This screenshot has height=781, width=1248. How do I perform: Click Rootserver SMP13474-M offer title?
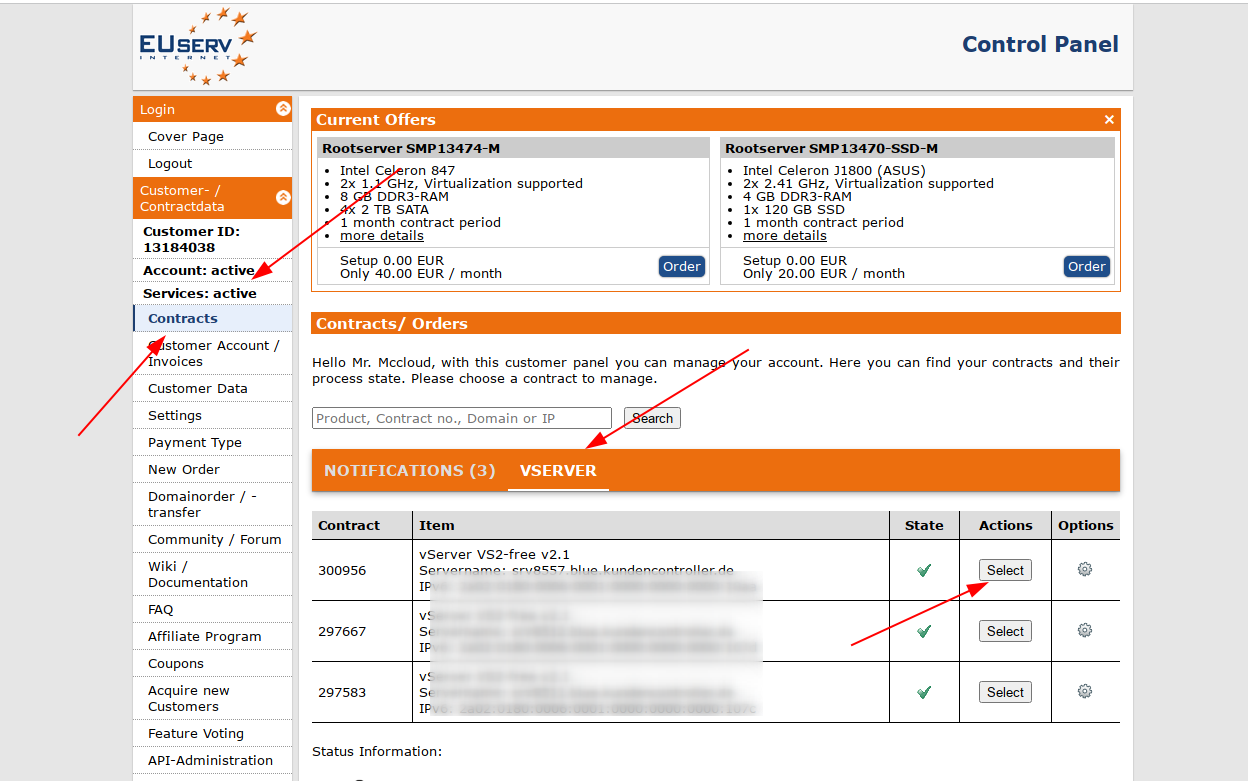point(411,148)
